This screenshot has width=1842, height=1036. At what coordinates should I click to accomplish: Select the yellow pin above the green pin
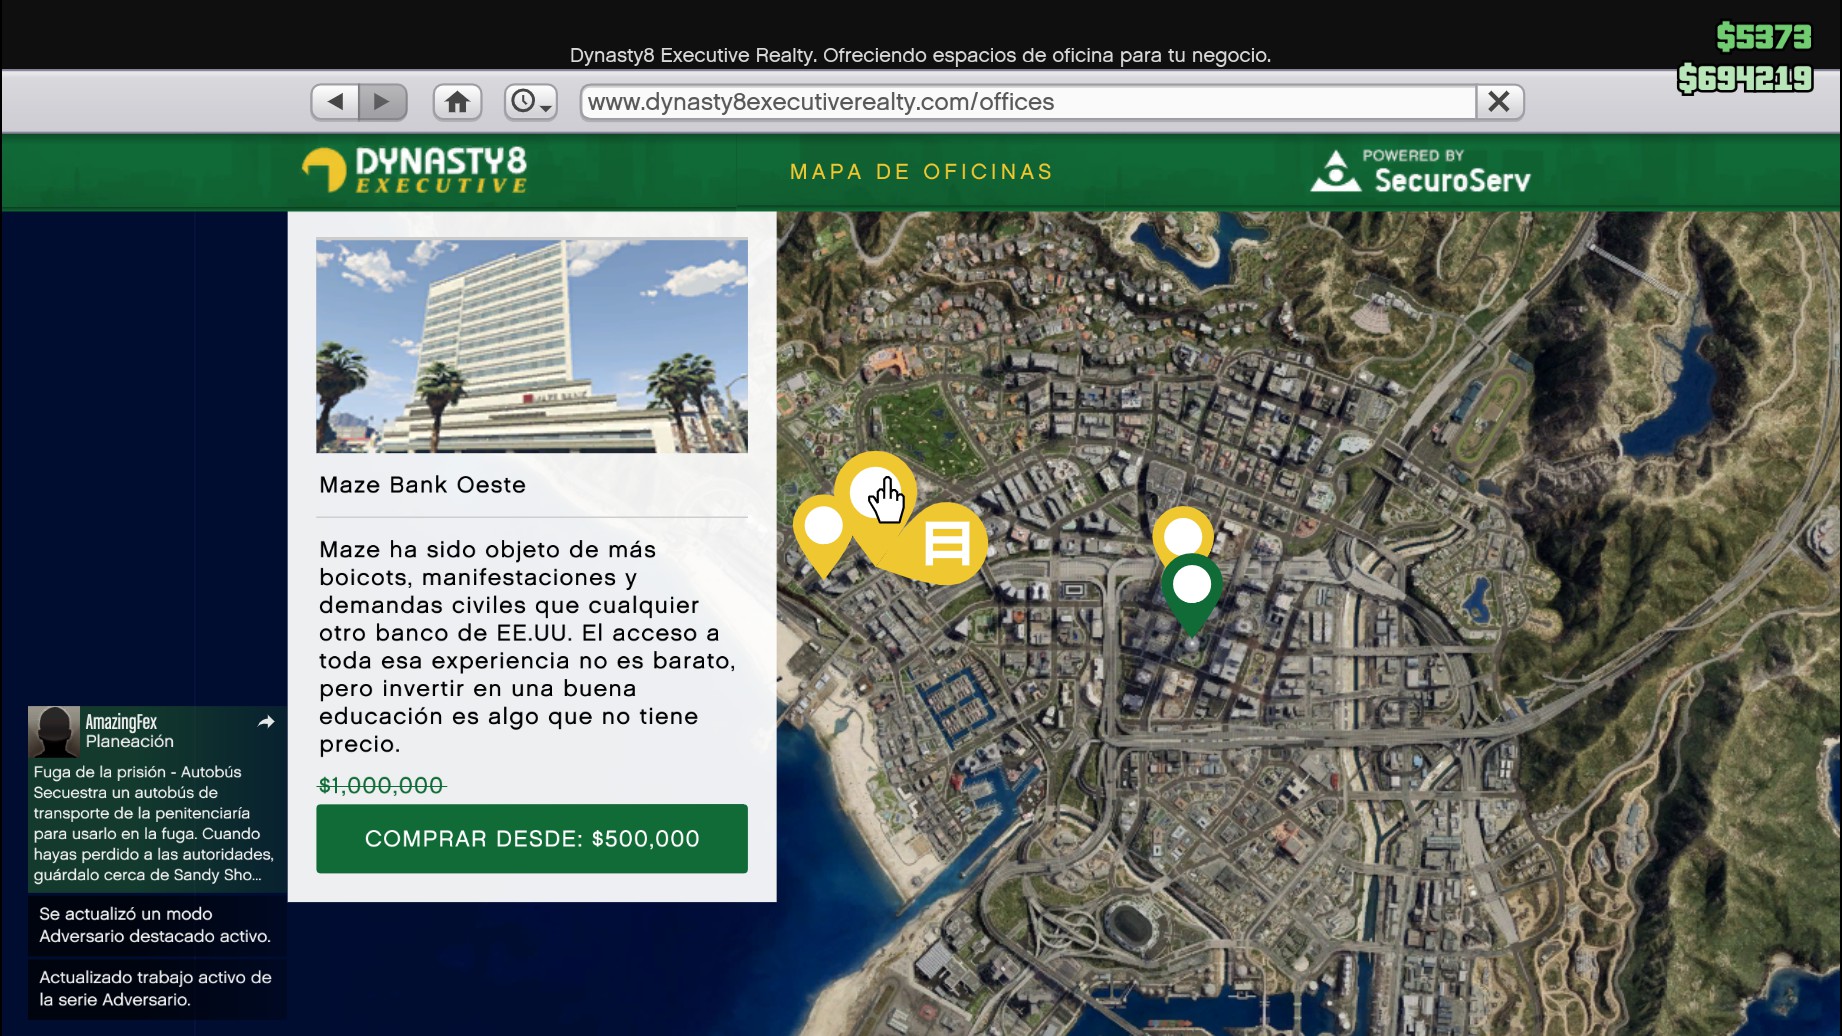(1183, 531)
